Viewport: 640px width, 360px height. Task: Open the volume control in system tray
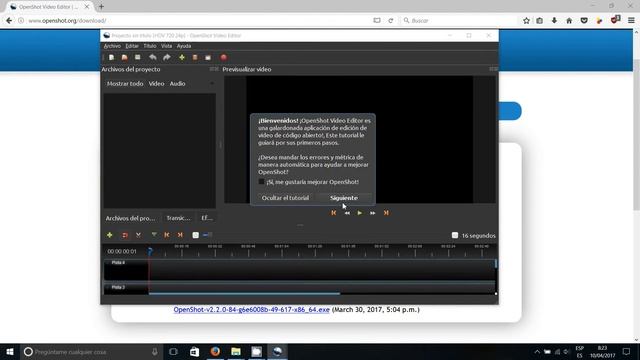click(567, 352)
